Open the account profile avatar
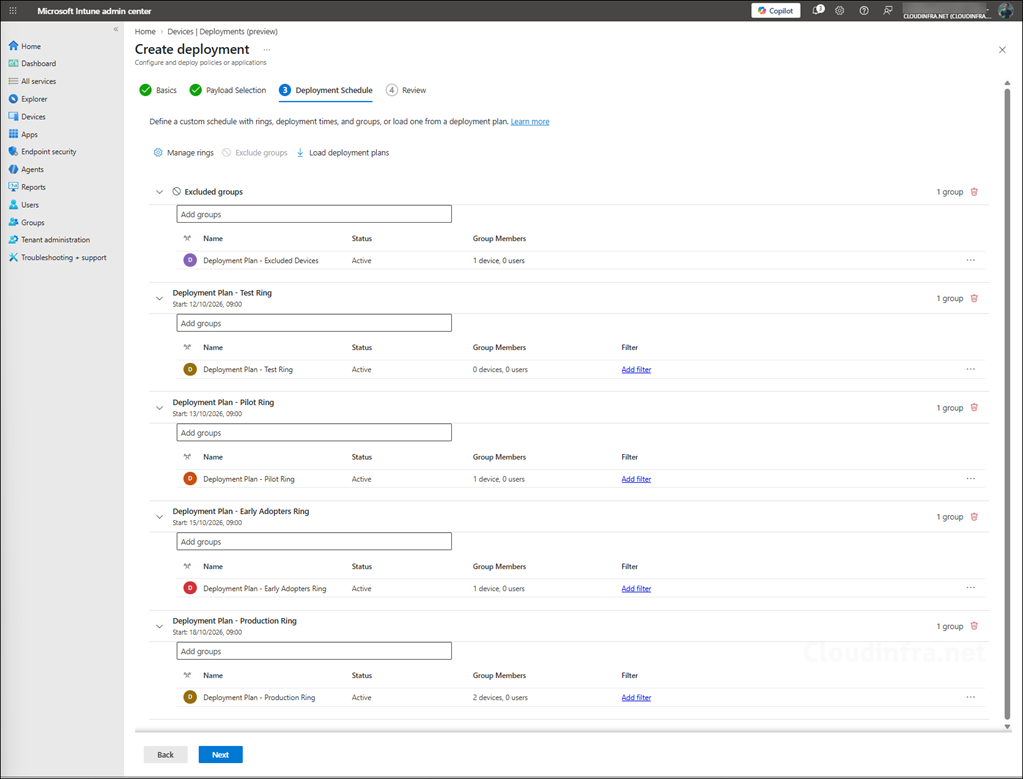Screen dimensions: 1024x779 (1006, 10)
